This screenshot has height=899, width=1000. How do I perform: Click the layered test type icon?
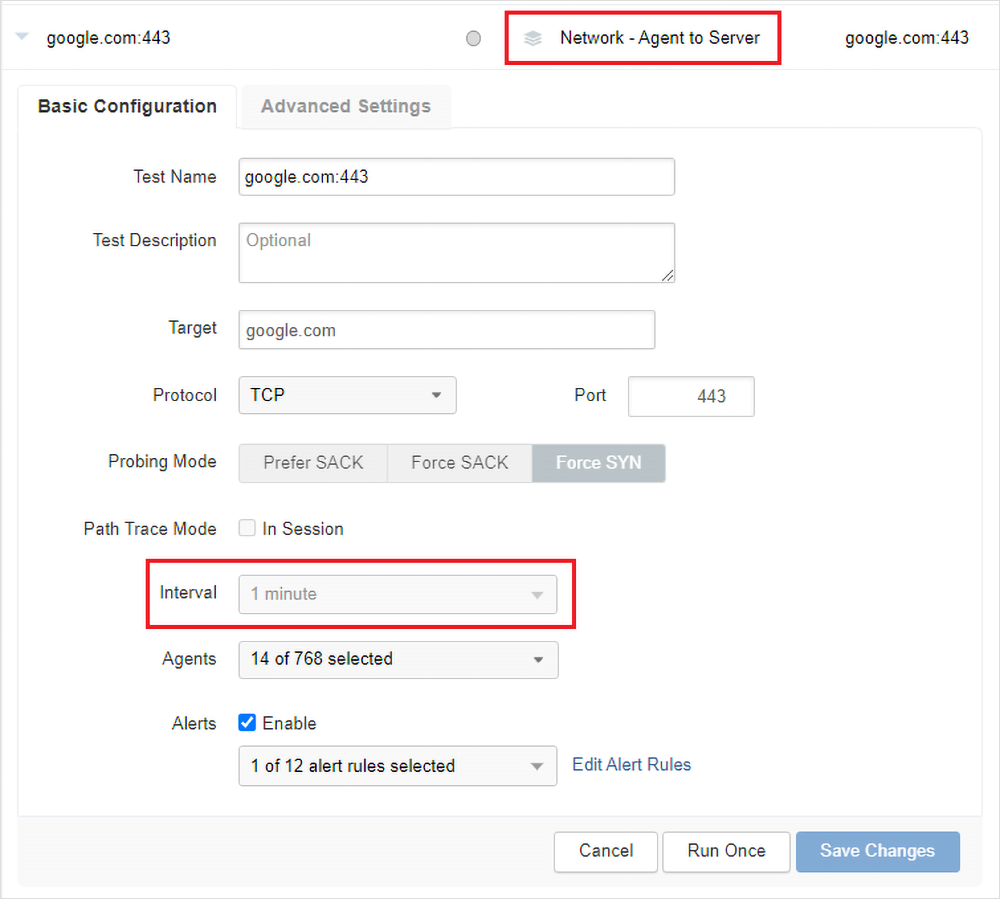(533, 38)
